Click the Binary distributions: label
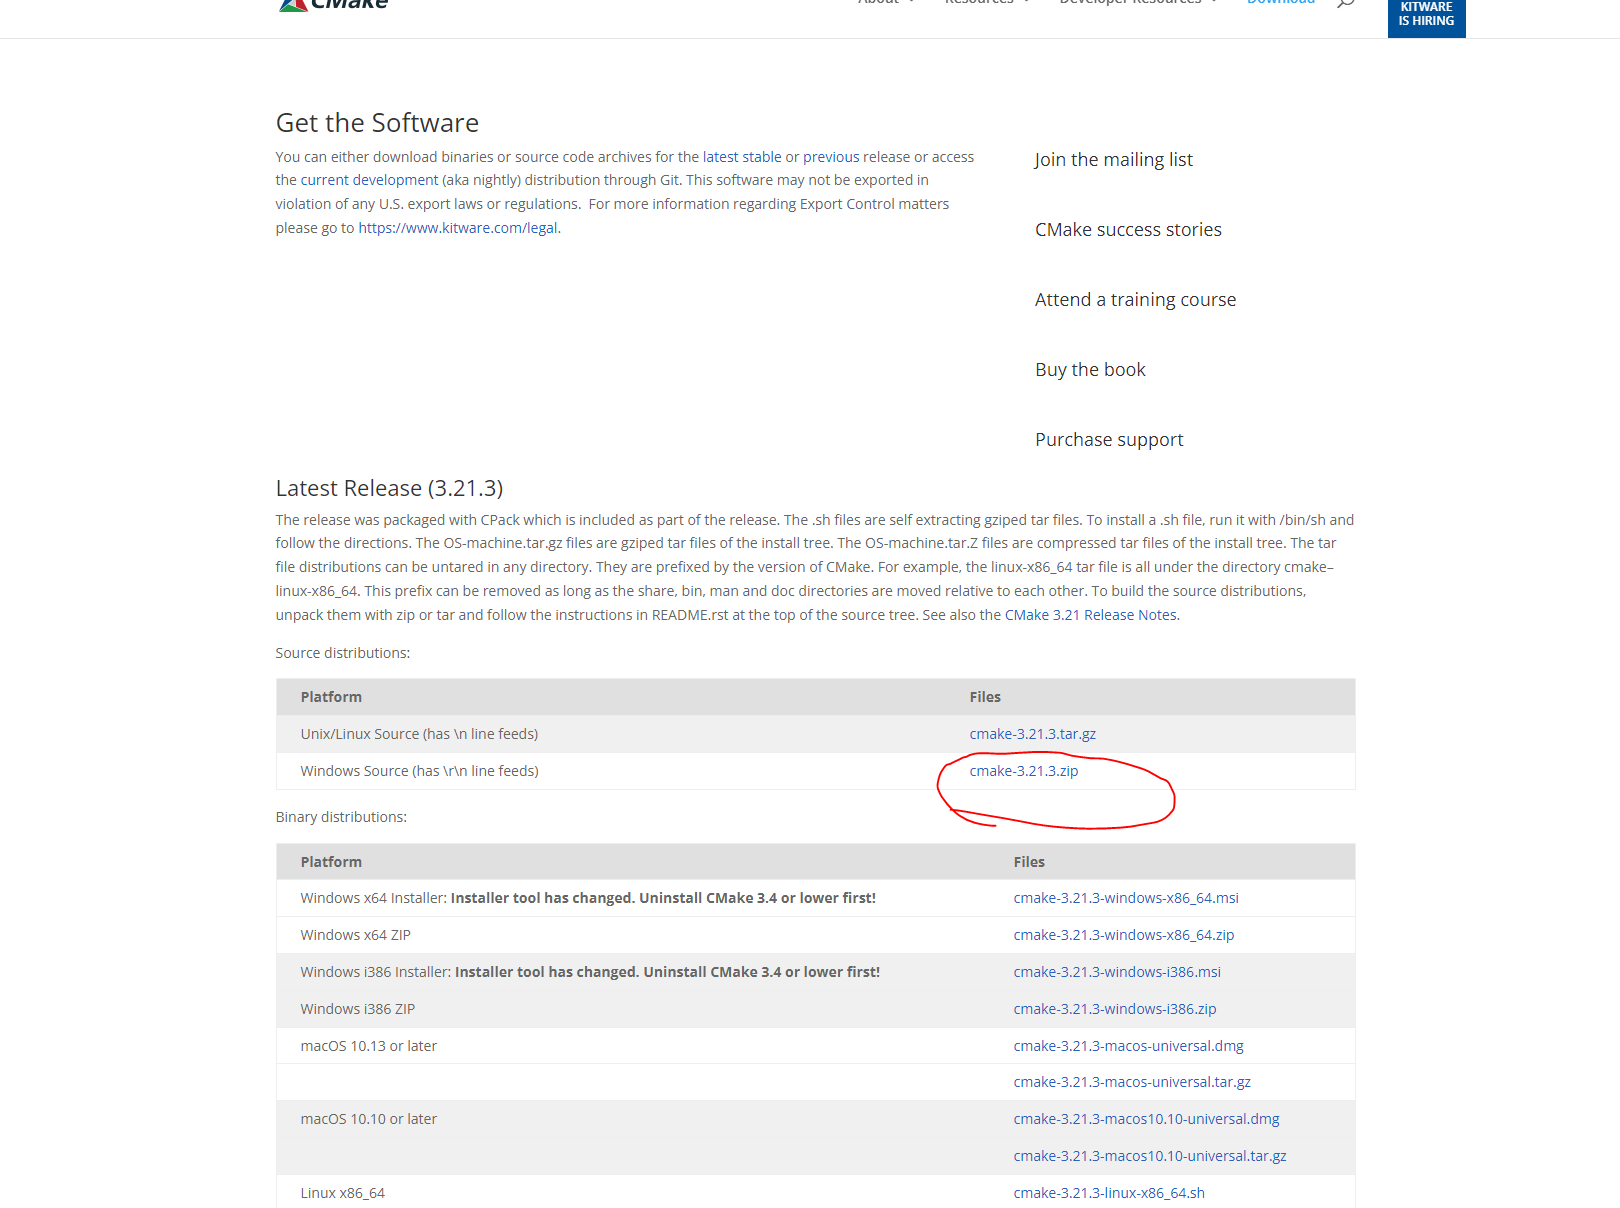 [x=341, y=817]
